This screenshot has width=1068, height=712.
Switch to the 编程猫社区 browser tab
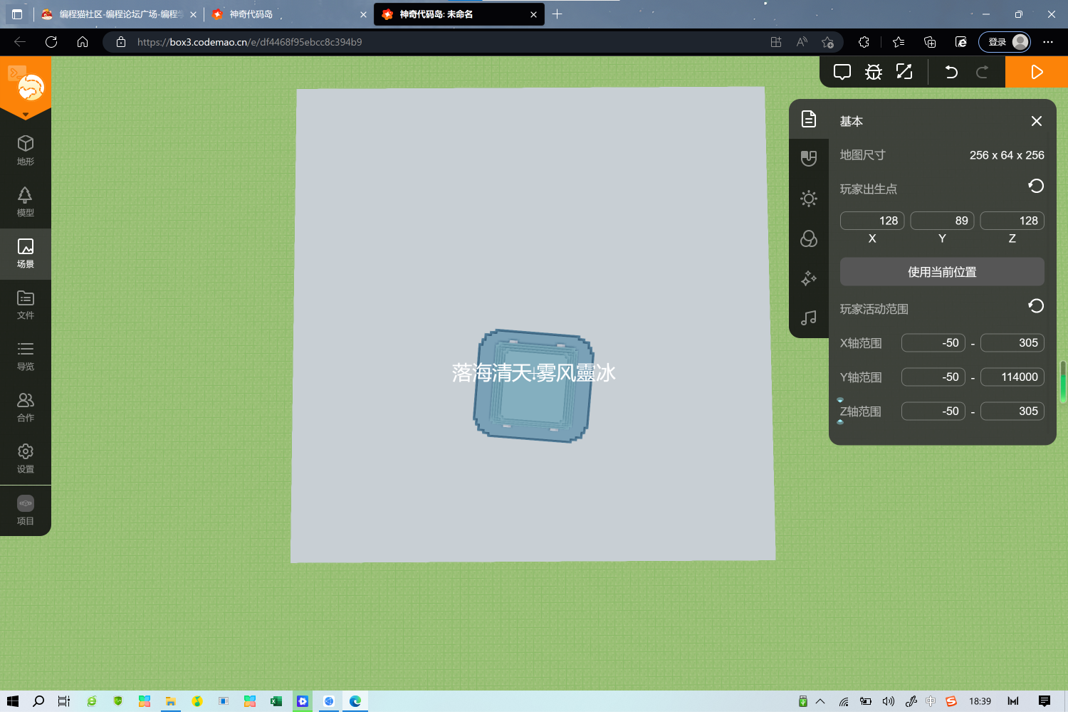point(119,14)
